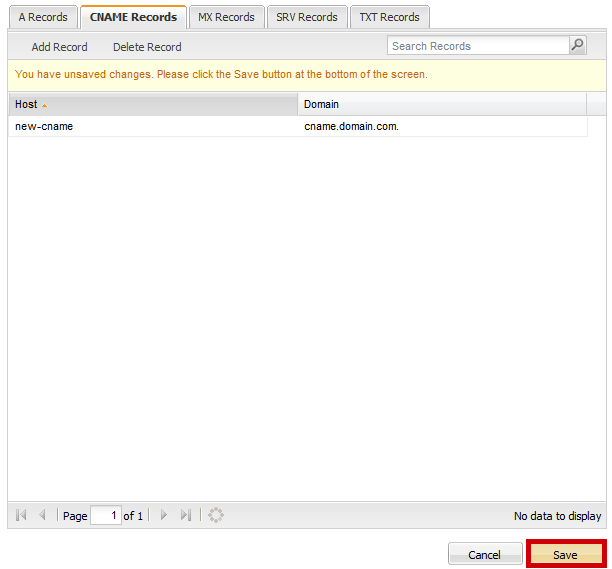This screenshot has width=612, height=569.
Task: Click Add Record in the toolbar
Action: [59, 47]
